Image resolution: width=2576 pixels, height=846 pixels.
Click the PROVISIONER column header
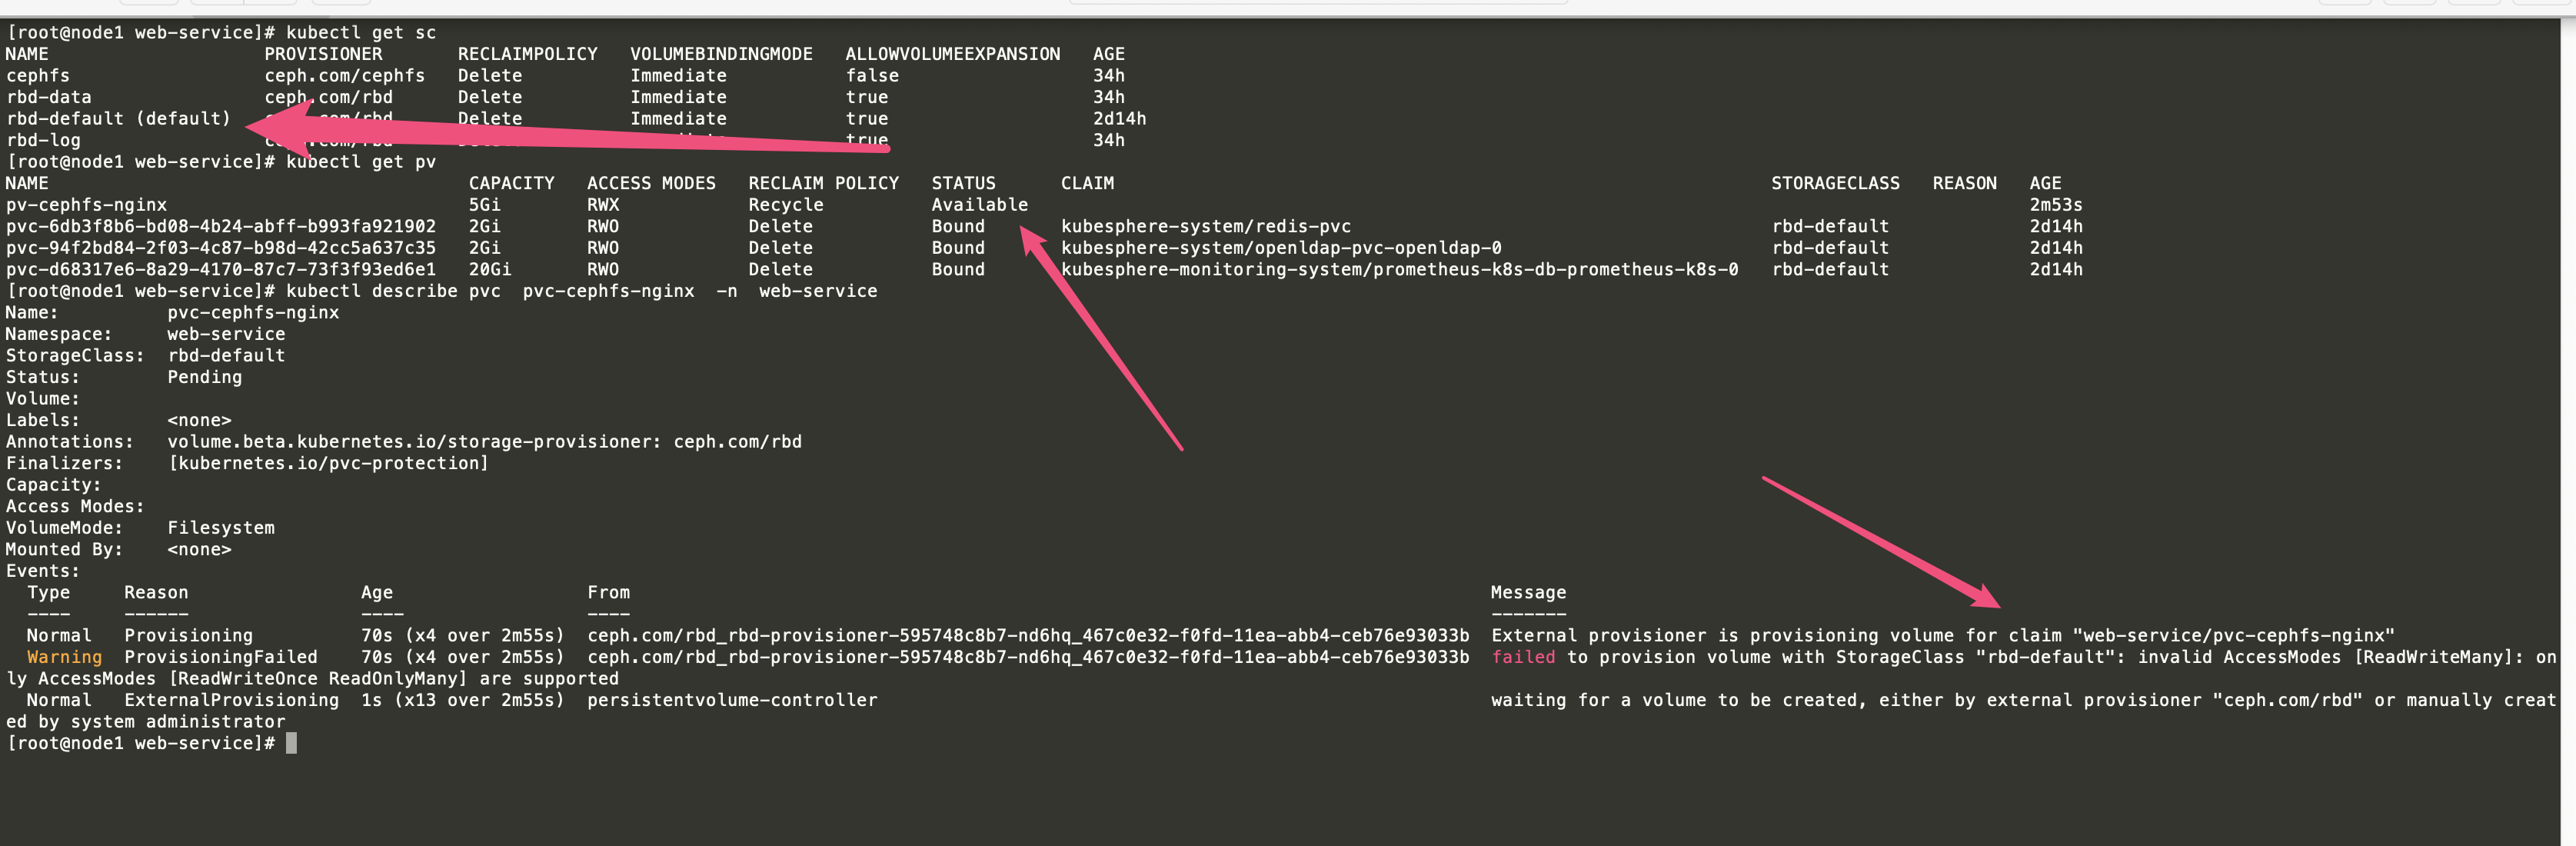[x=323, y=54]
